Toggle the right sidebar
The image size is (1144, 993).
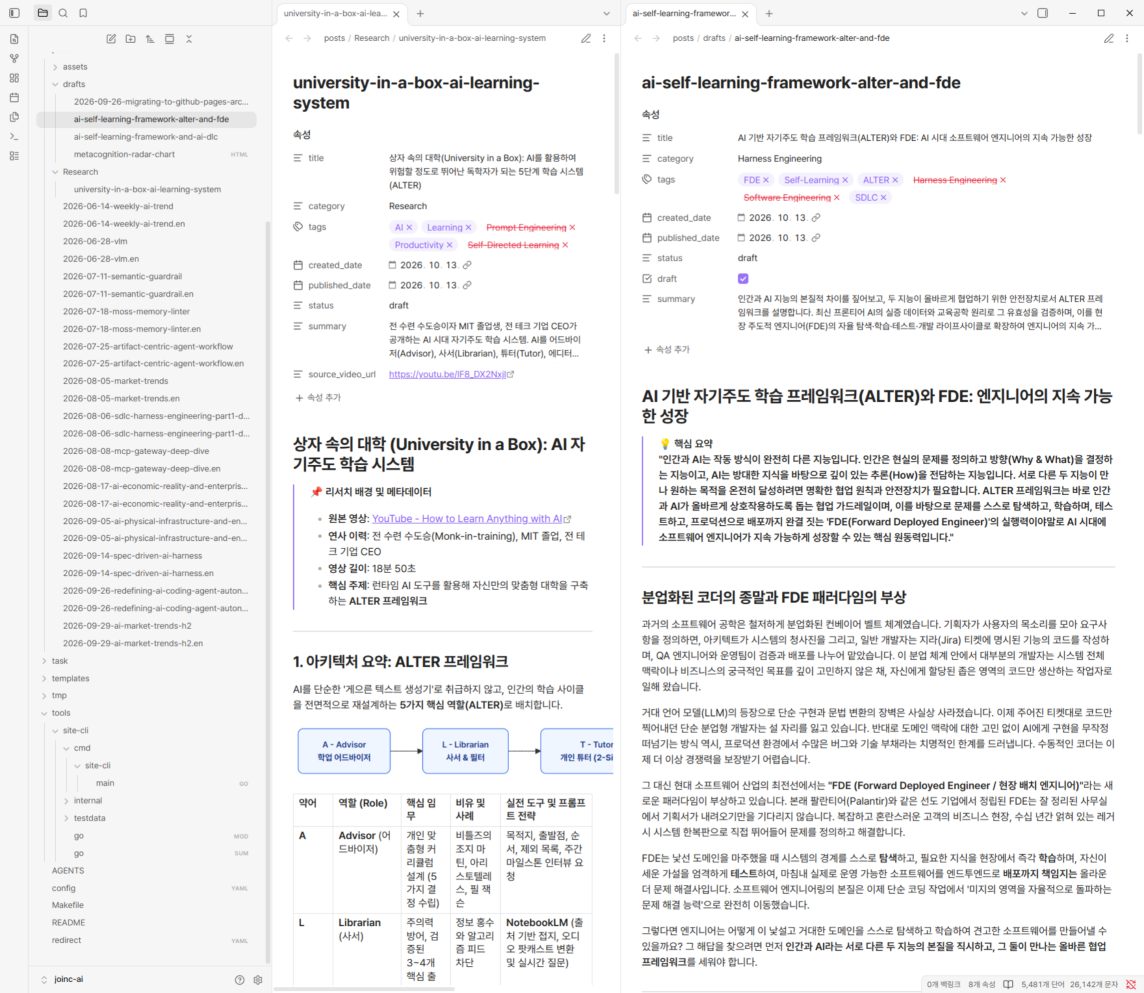(1043, 13)
